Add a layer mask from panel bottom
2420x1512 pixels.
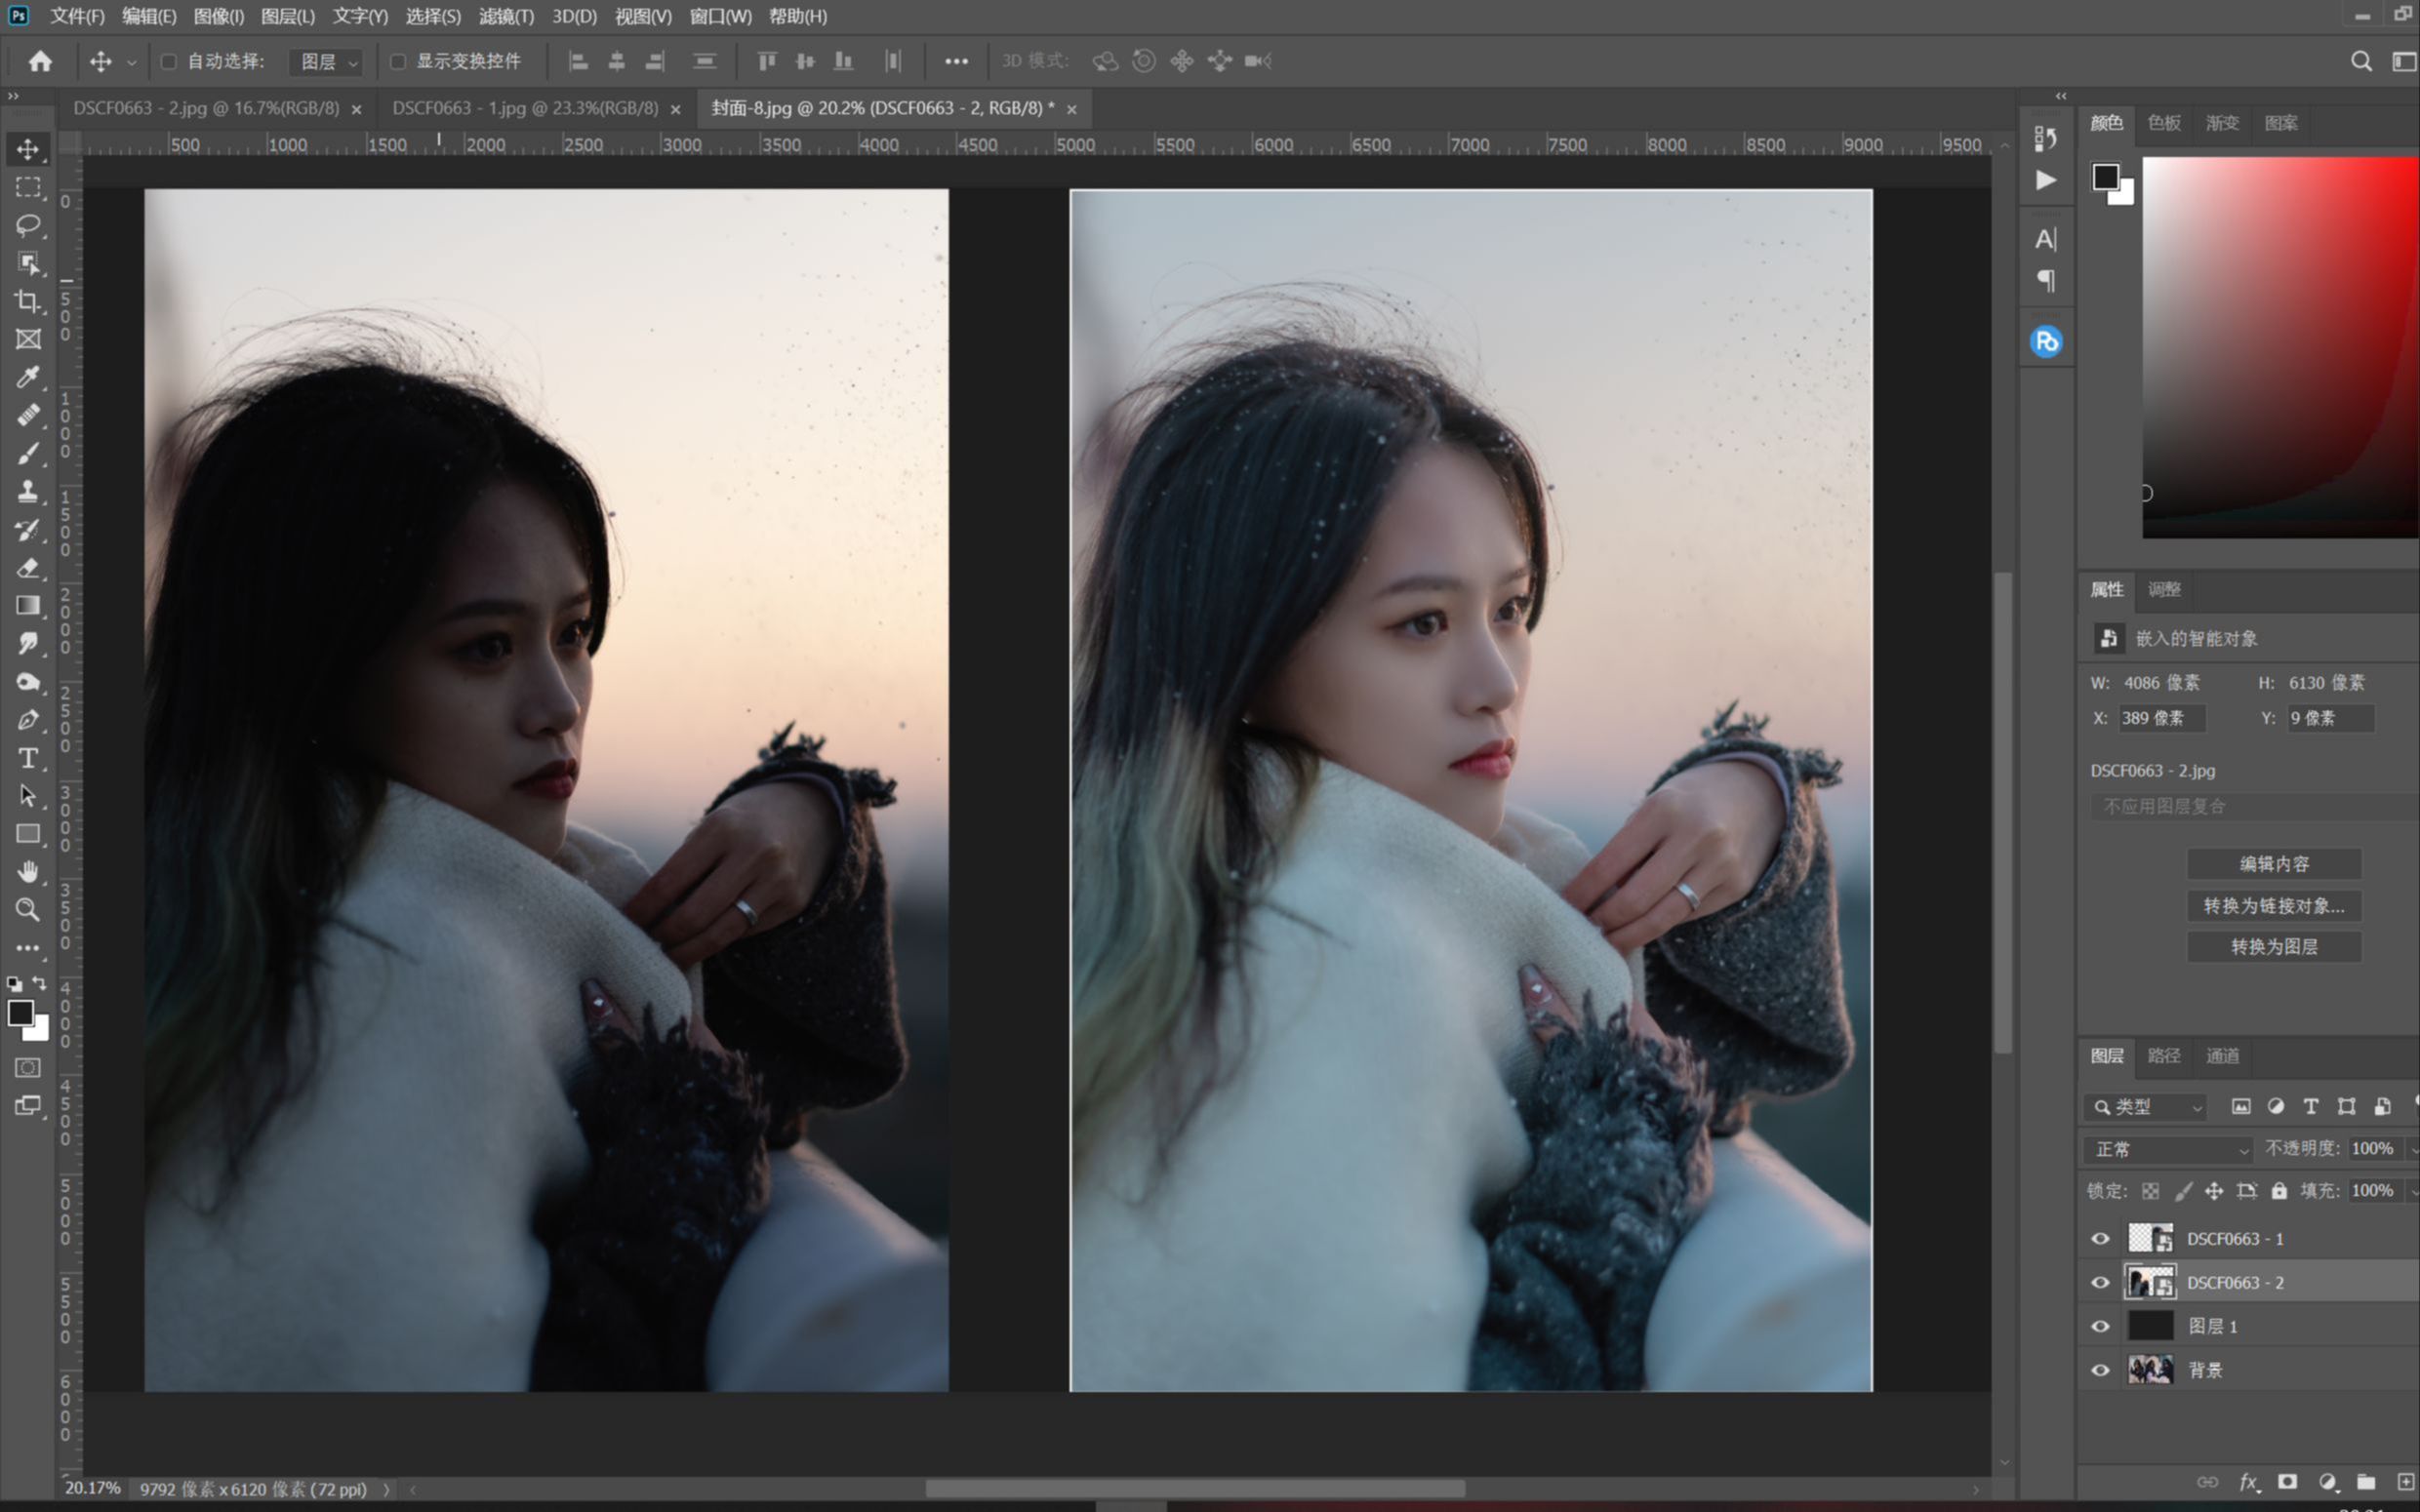click(2287, 1482)
